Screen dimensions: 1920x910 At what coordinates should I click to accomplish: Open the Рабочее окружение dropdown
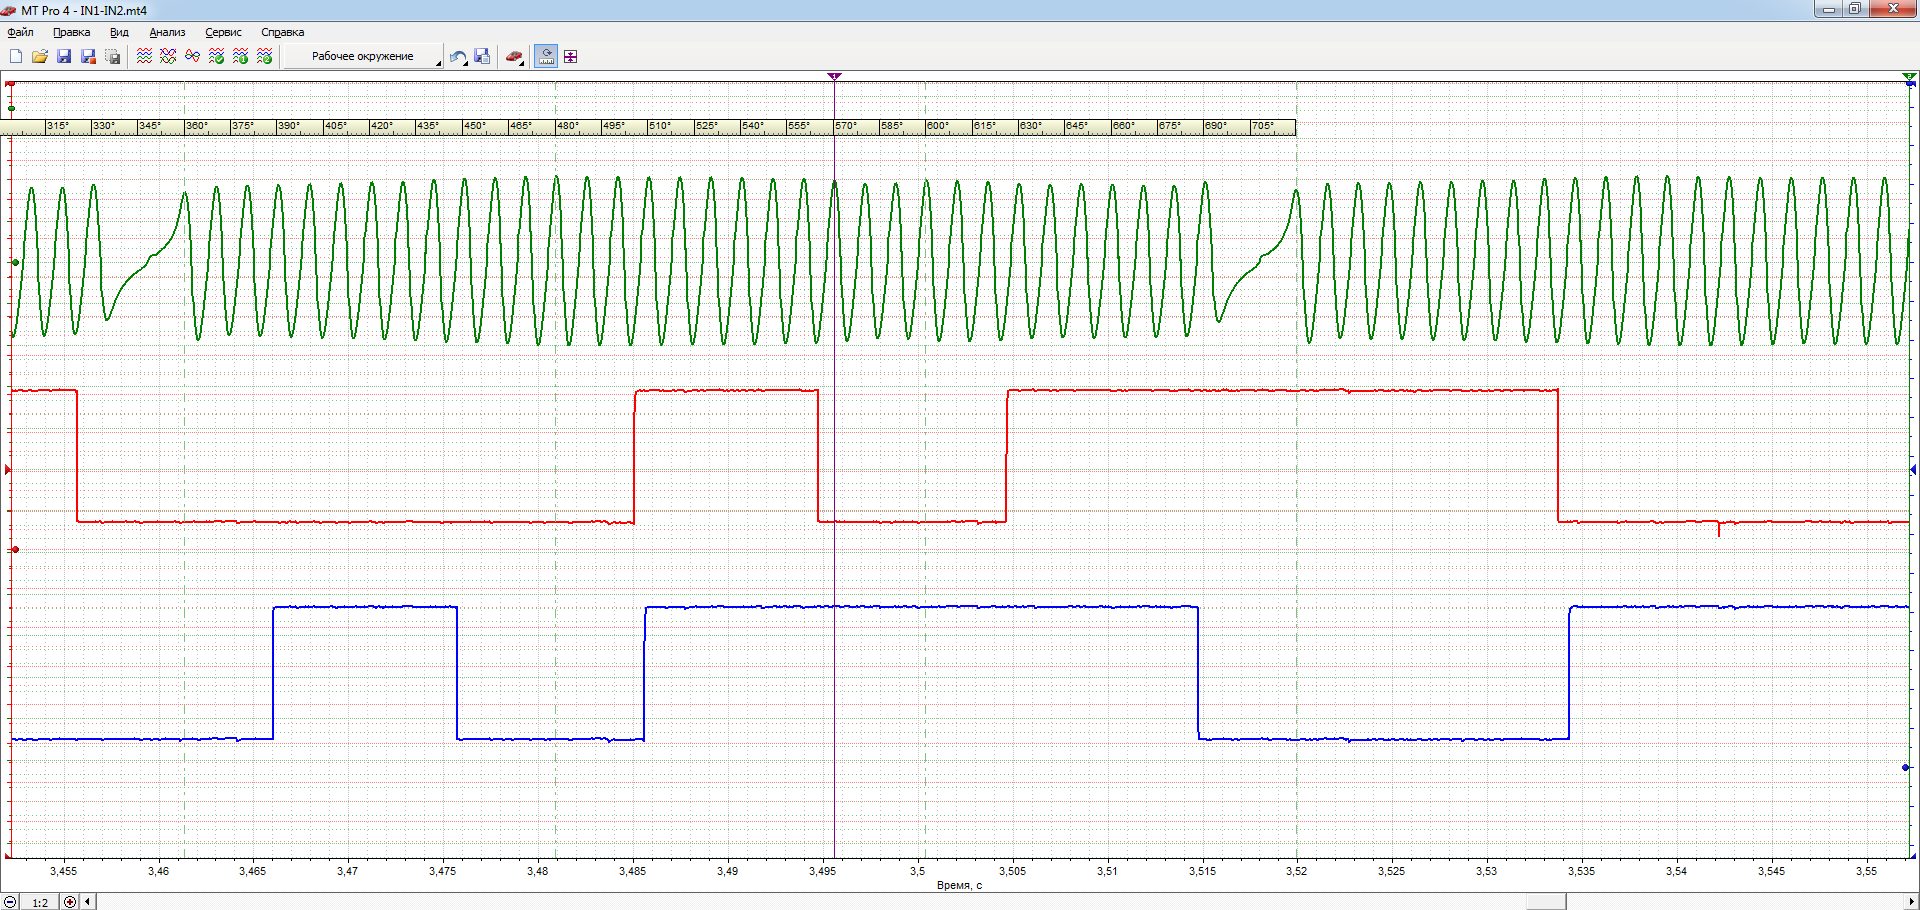click(363, 56)
